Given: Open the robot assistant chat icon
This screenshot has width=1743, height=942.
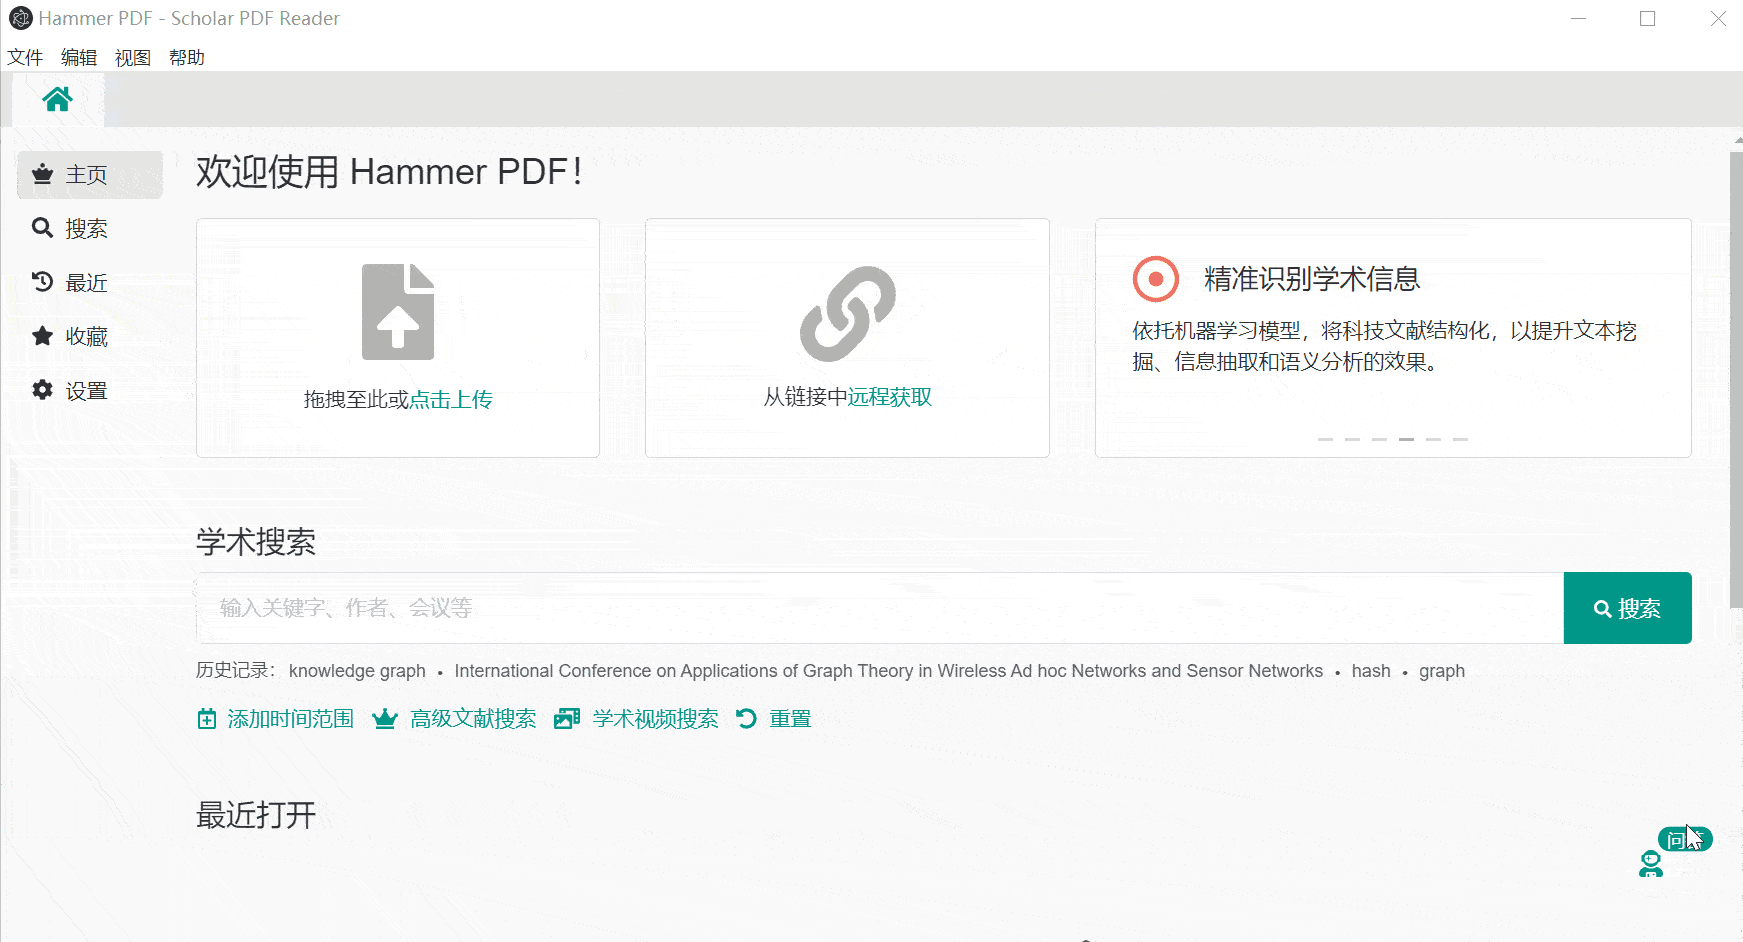Looking at the screenshot, I should (1651, 864).
